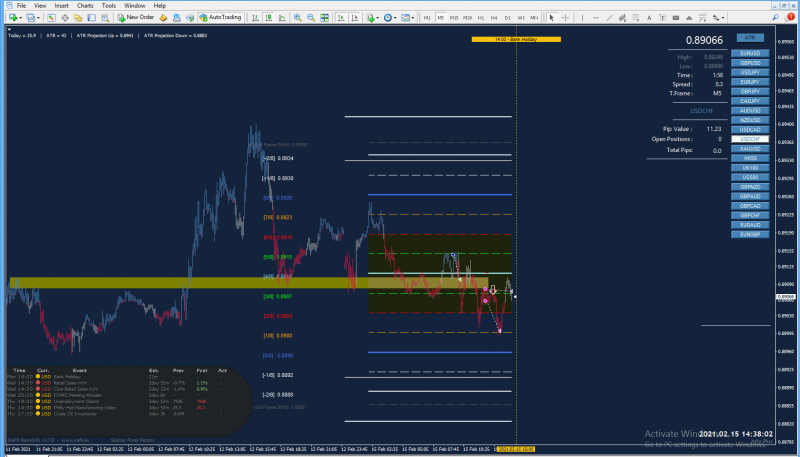This screenshot has height=457, width=800.
Task: Open the Insert menu
Action: click(x=62, y=6)
